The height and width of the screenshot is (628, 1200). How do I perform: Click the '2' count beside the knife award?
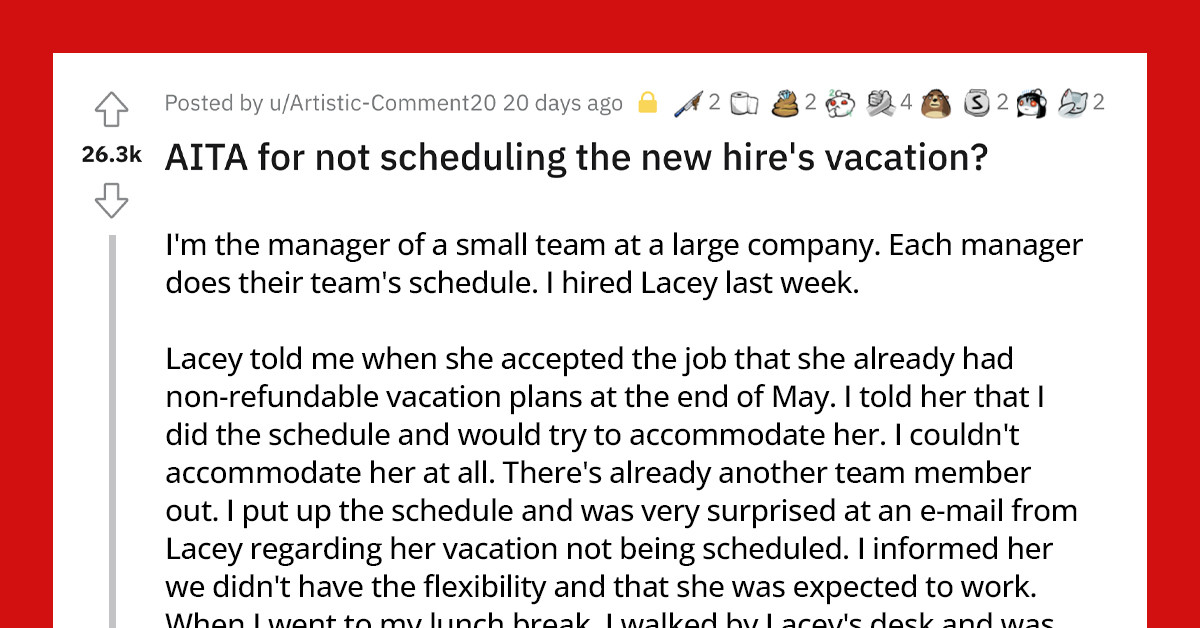coord(714,102)
